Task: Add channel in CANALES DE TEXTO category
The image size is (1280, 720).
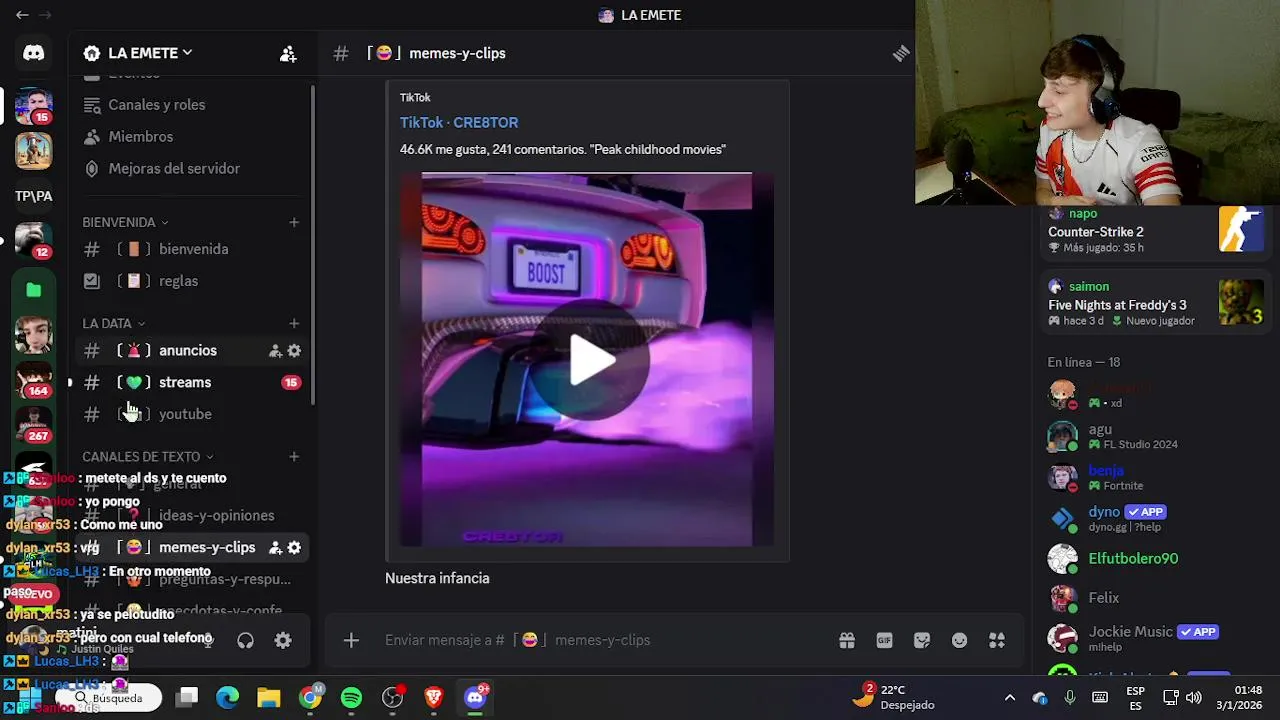Action: point(294,456)
